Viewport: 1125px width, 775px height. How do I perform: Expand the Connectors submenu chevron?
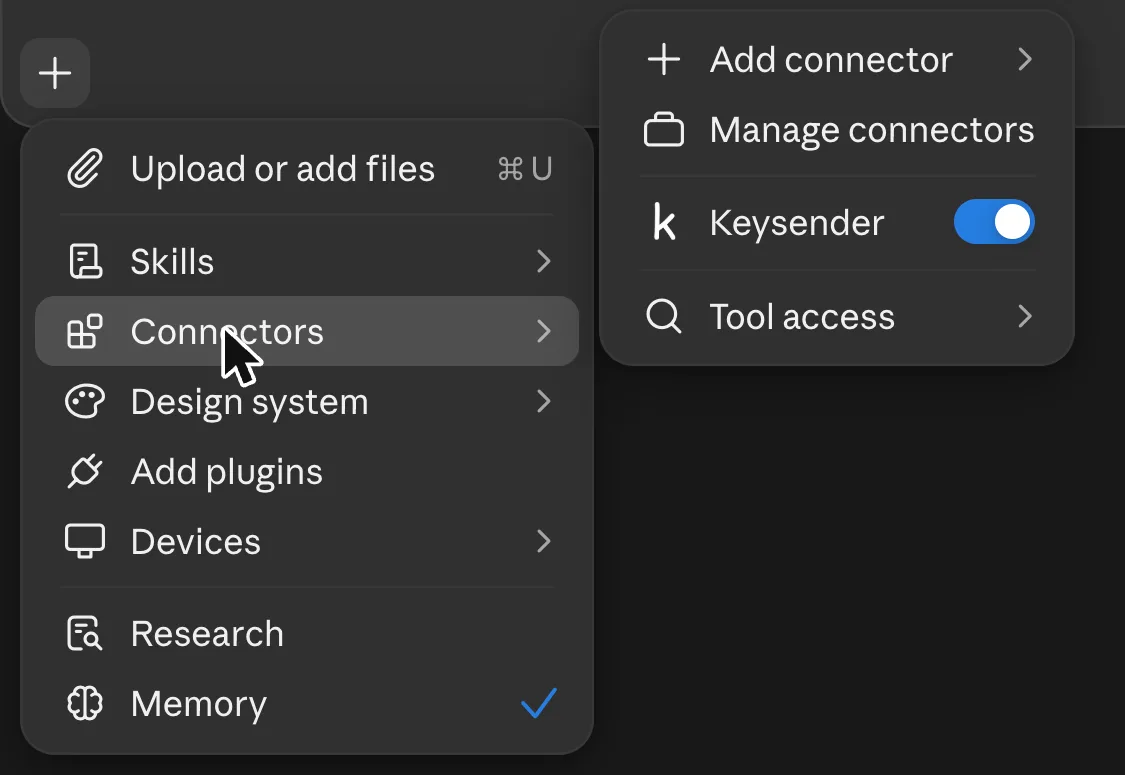(544, 332)
